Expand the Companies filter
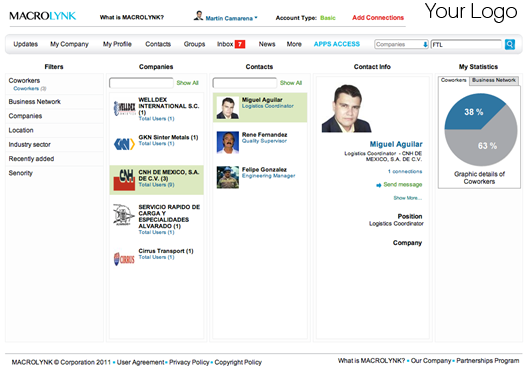 coord(25,116)
